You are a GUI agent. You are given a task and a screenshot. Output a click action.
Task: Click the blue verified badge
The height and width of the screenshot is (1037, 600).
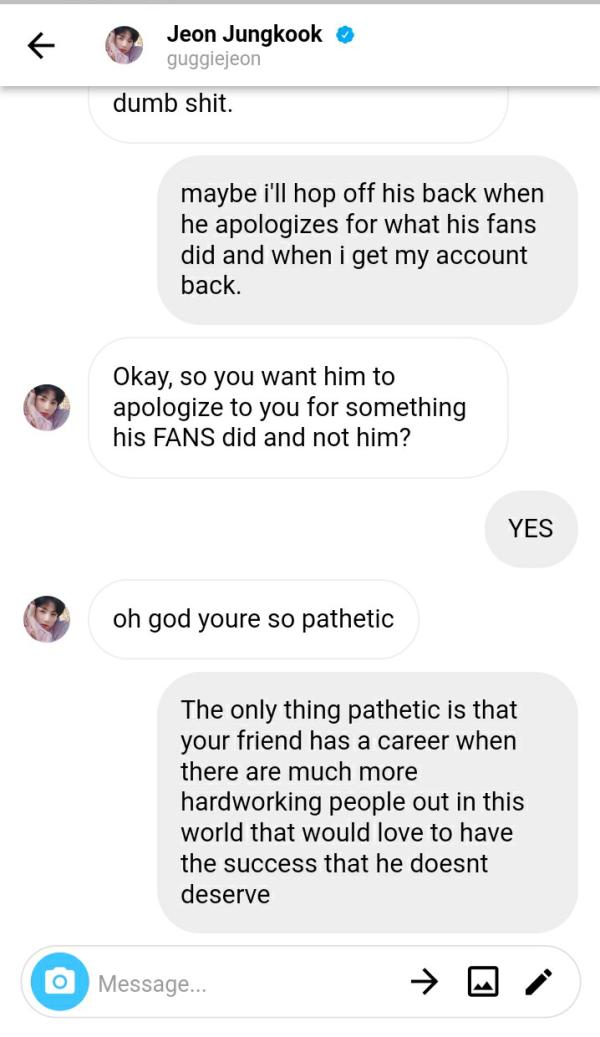pyautogui.click(x=345, y=35)
